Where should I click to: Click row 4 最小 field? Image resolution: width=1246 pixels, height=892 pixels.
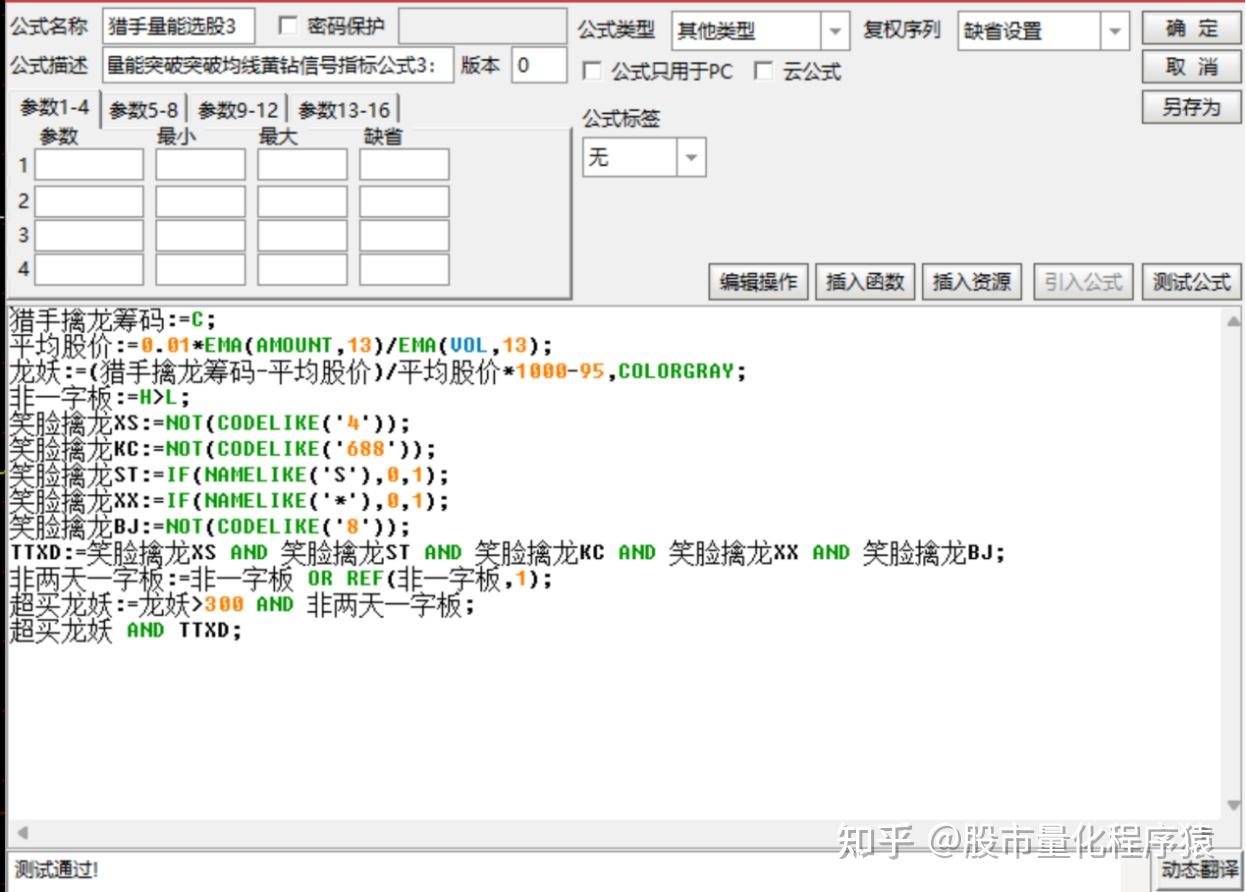click(200, 270)
